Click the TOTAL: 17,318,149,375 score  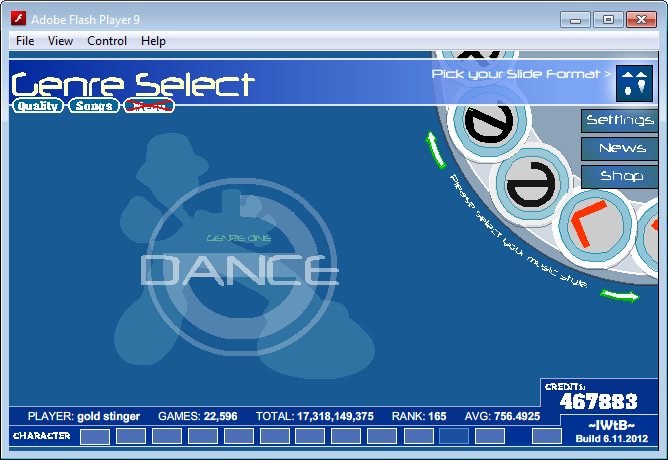click(x=315, y=416)
